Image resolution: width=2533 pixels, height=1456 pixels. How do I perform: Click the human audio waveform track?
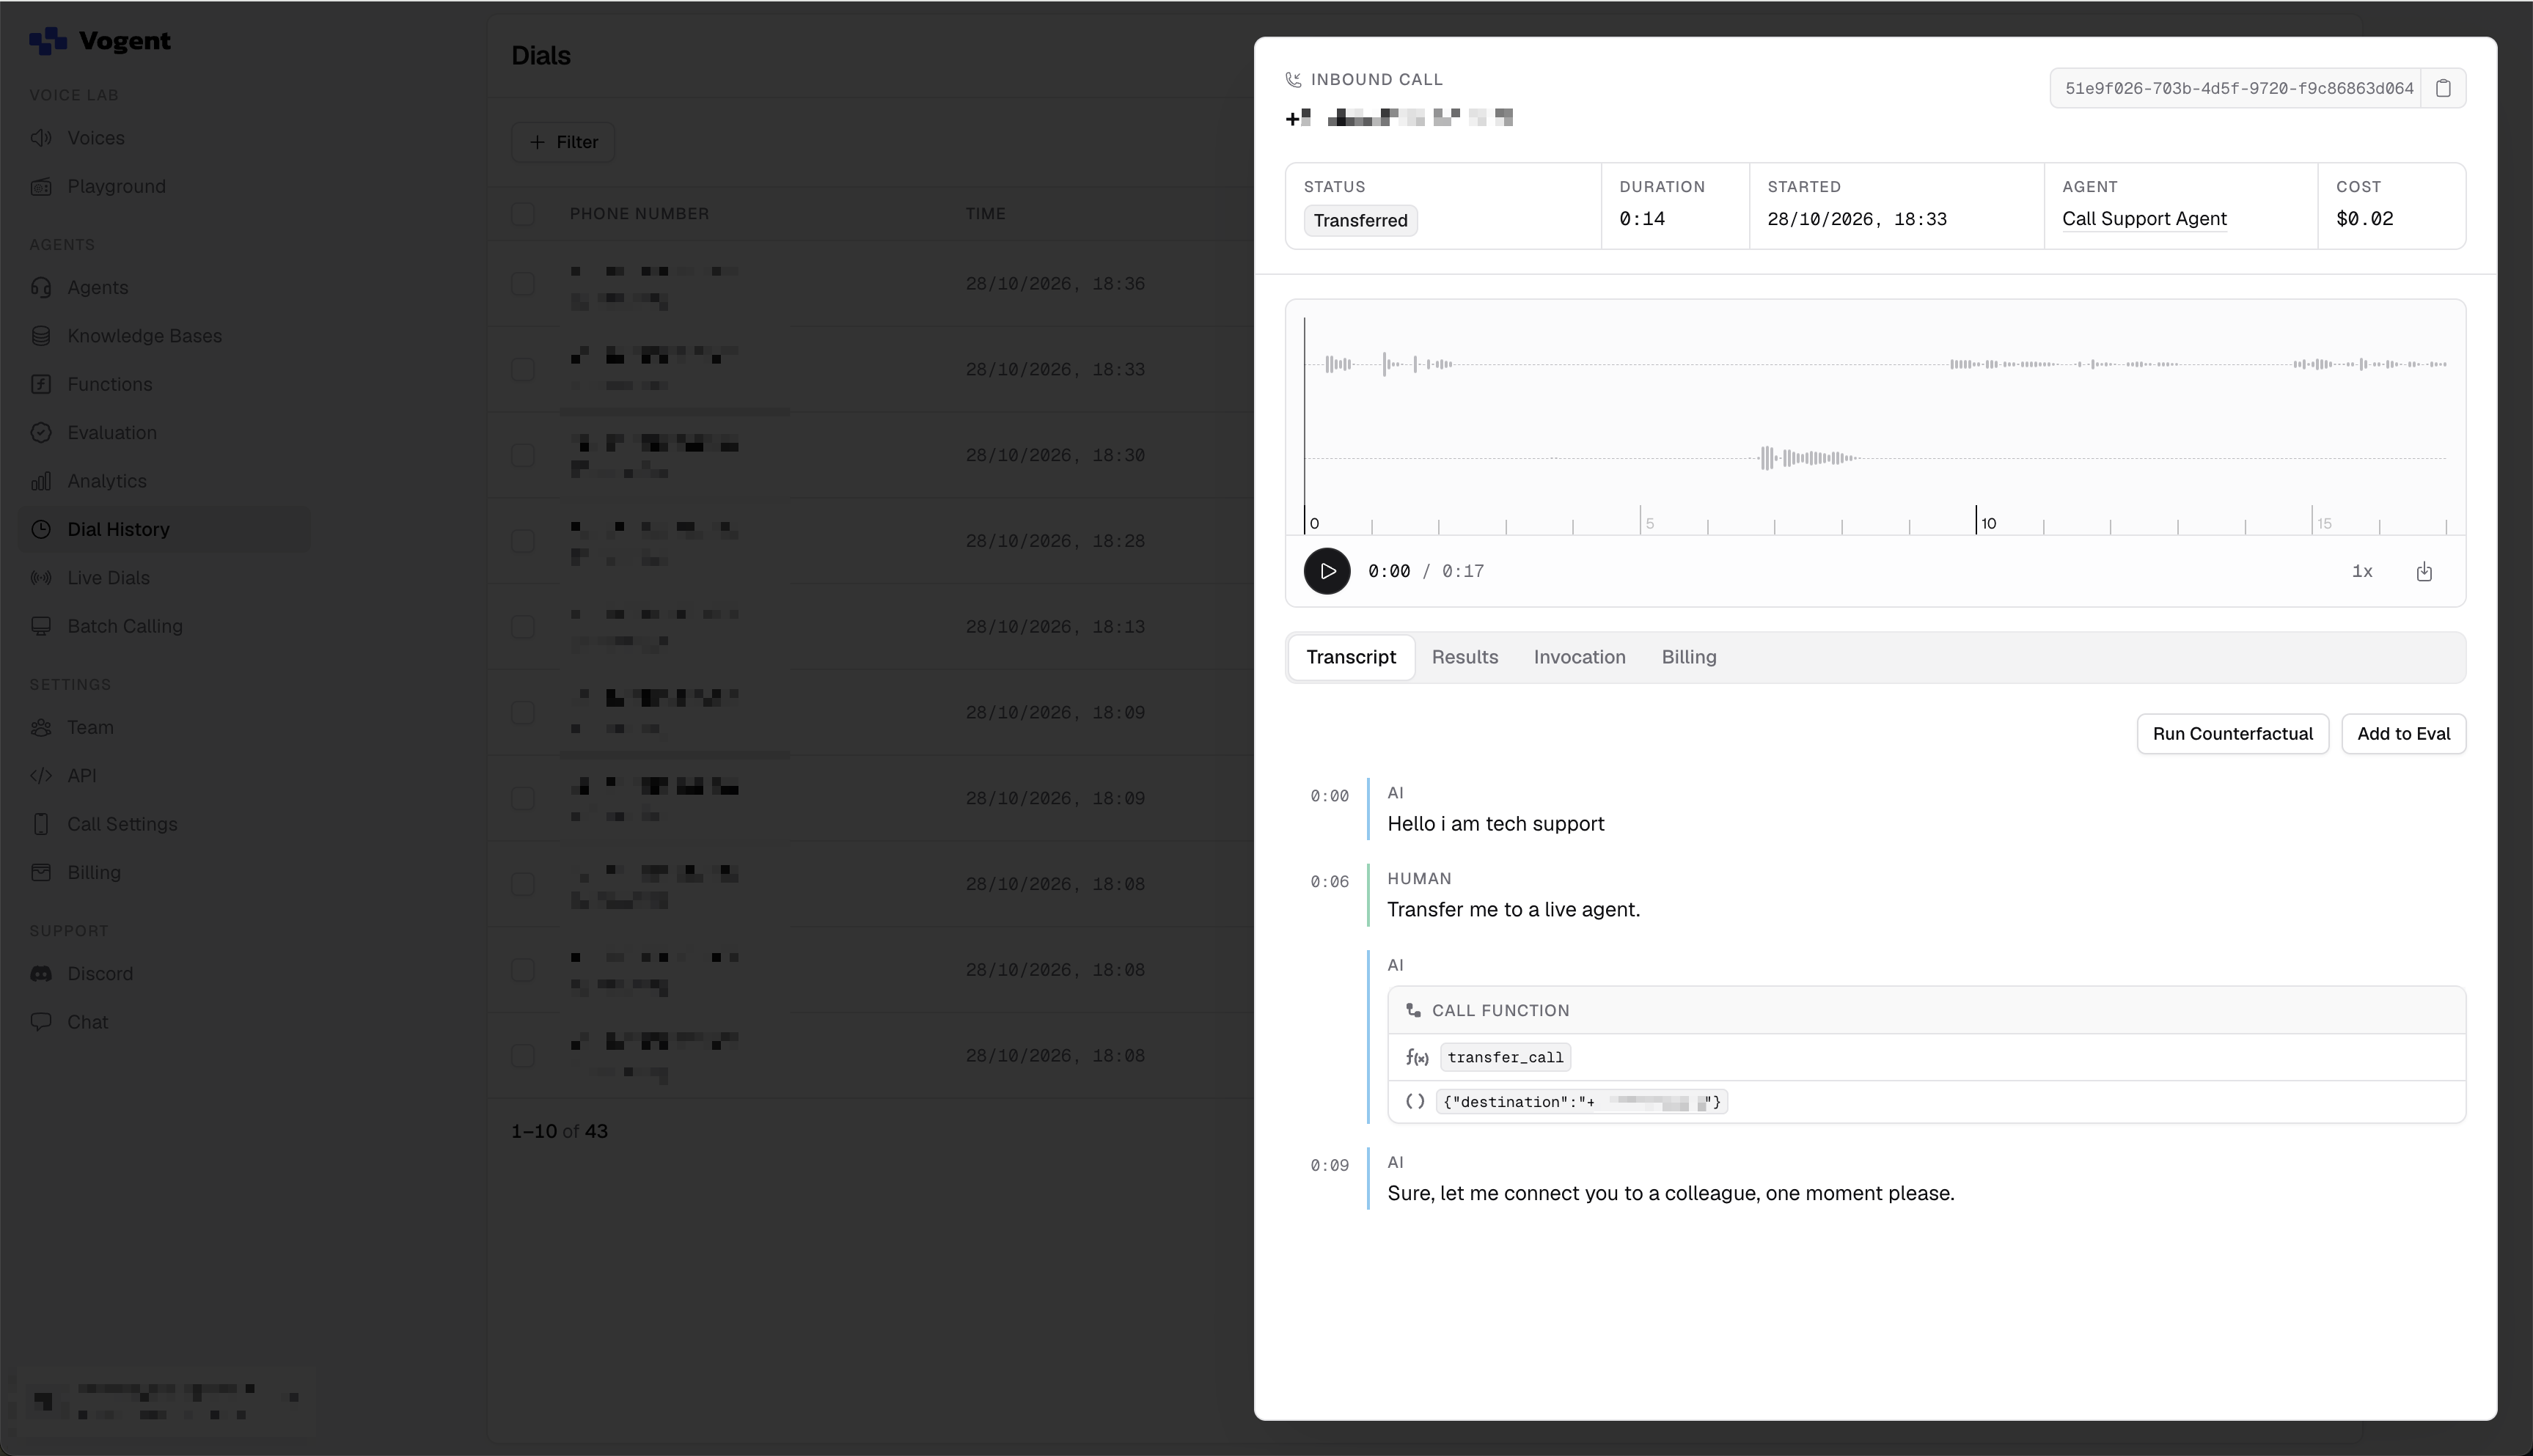pos(1875,458)
